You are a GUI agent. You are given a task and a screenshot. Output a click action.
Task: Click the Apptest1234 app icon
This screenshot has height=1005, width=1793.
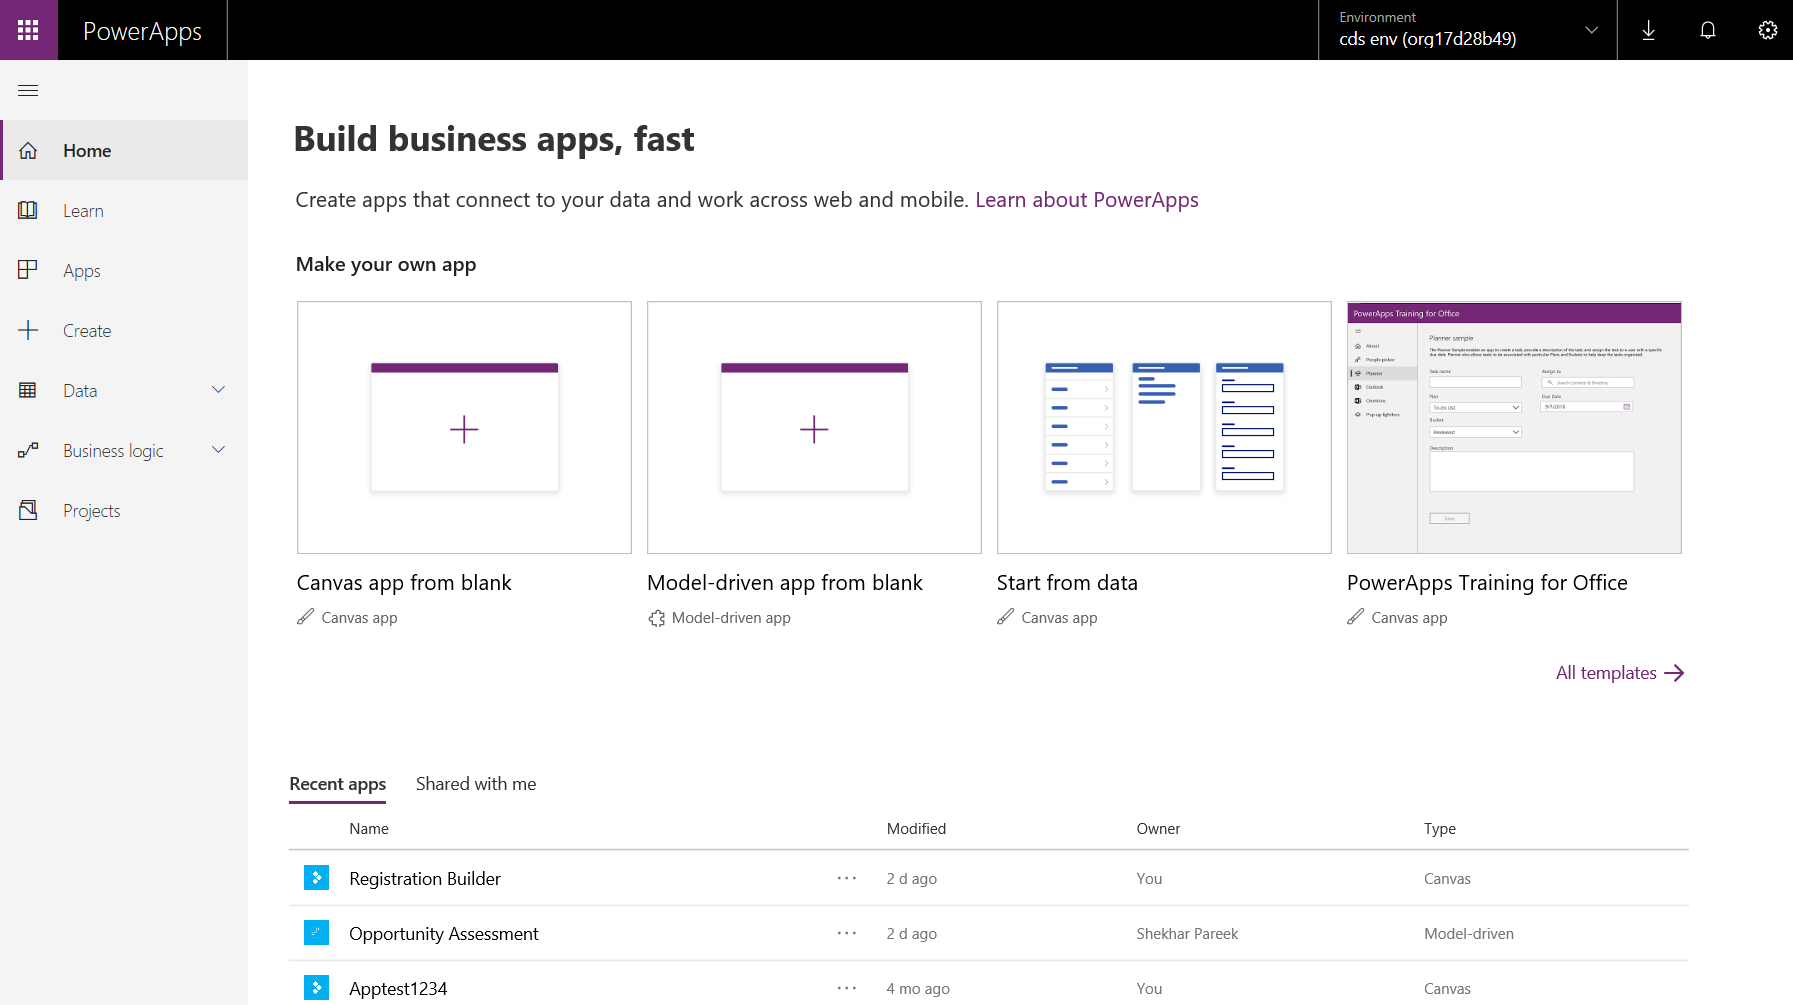(x=316, y=988)
